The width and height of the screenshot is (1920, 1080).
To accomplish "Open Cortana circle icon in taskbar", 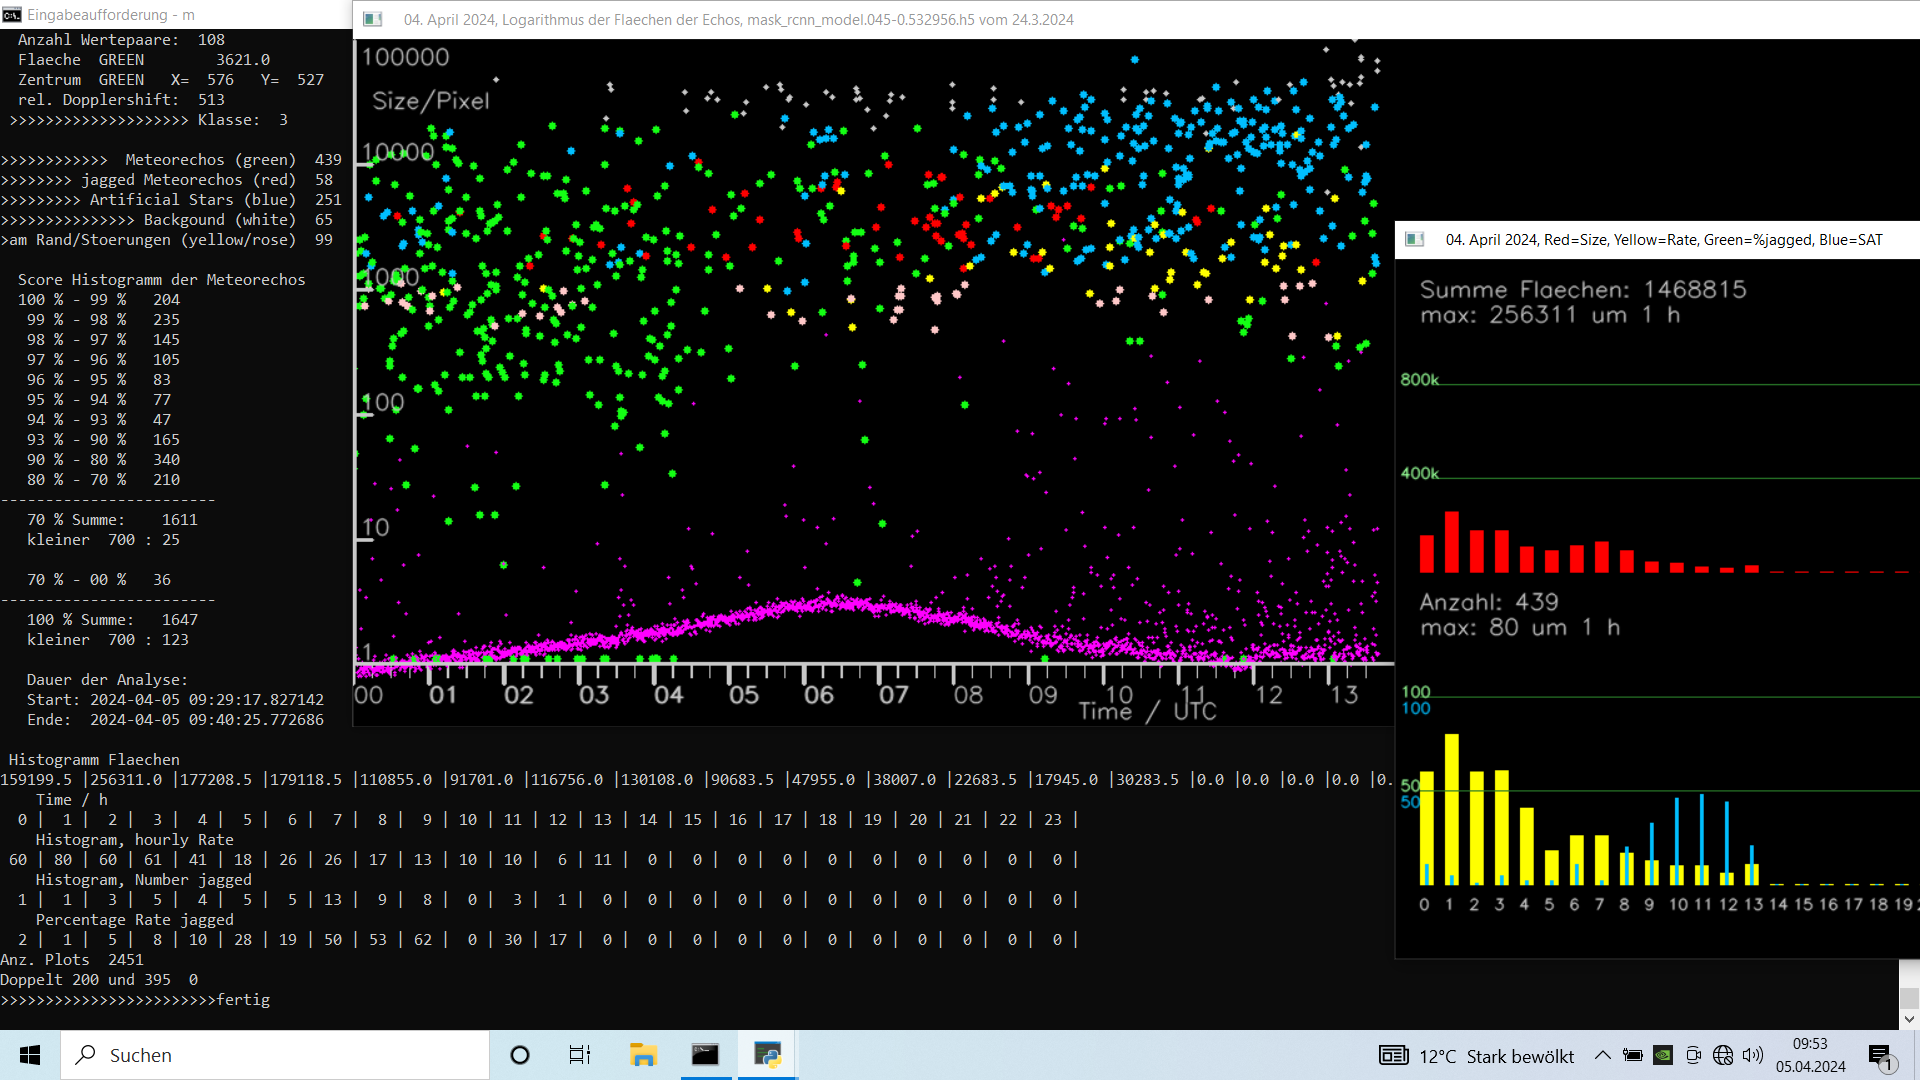I will [520, 1055].
